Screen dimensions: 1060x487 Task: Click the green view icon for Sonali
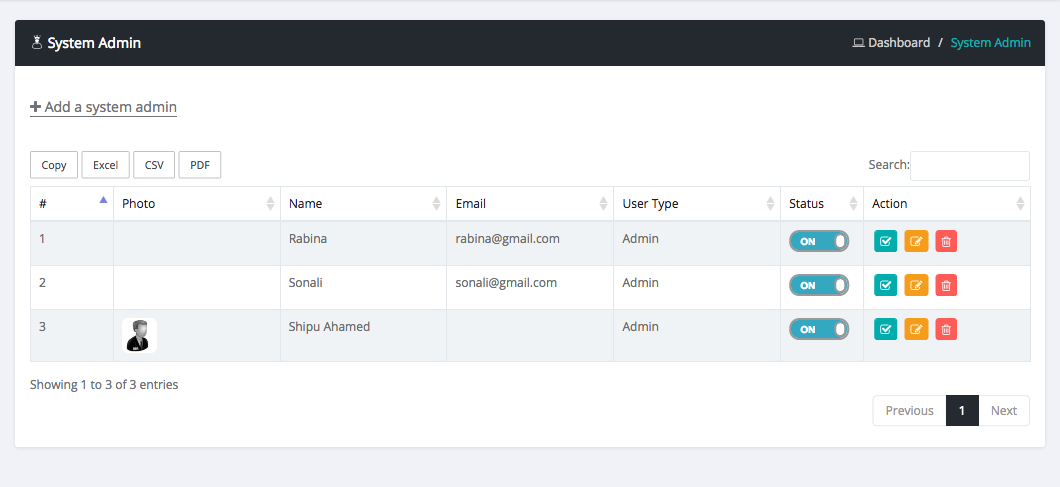pyautogui.click(x=885, y=285)
